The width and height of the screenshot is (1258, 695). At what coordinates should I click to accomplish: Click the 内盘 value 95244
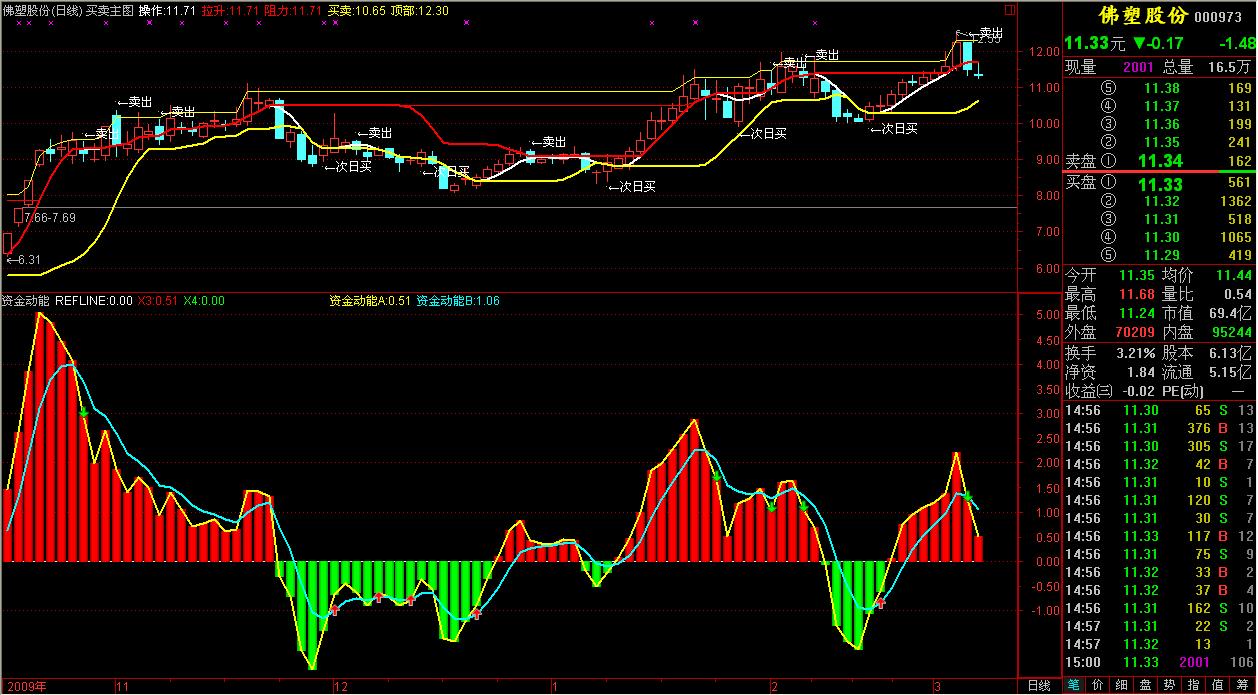(x=1230, y=332)
